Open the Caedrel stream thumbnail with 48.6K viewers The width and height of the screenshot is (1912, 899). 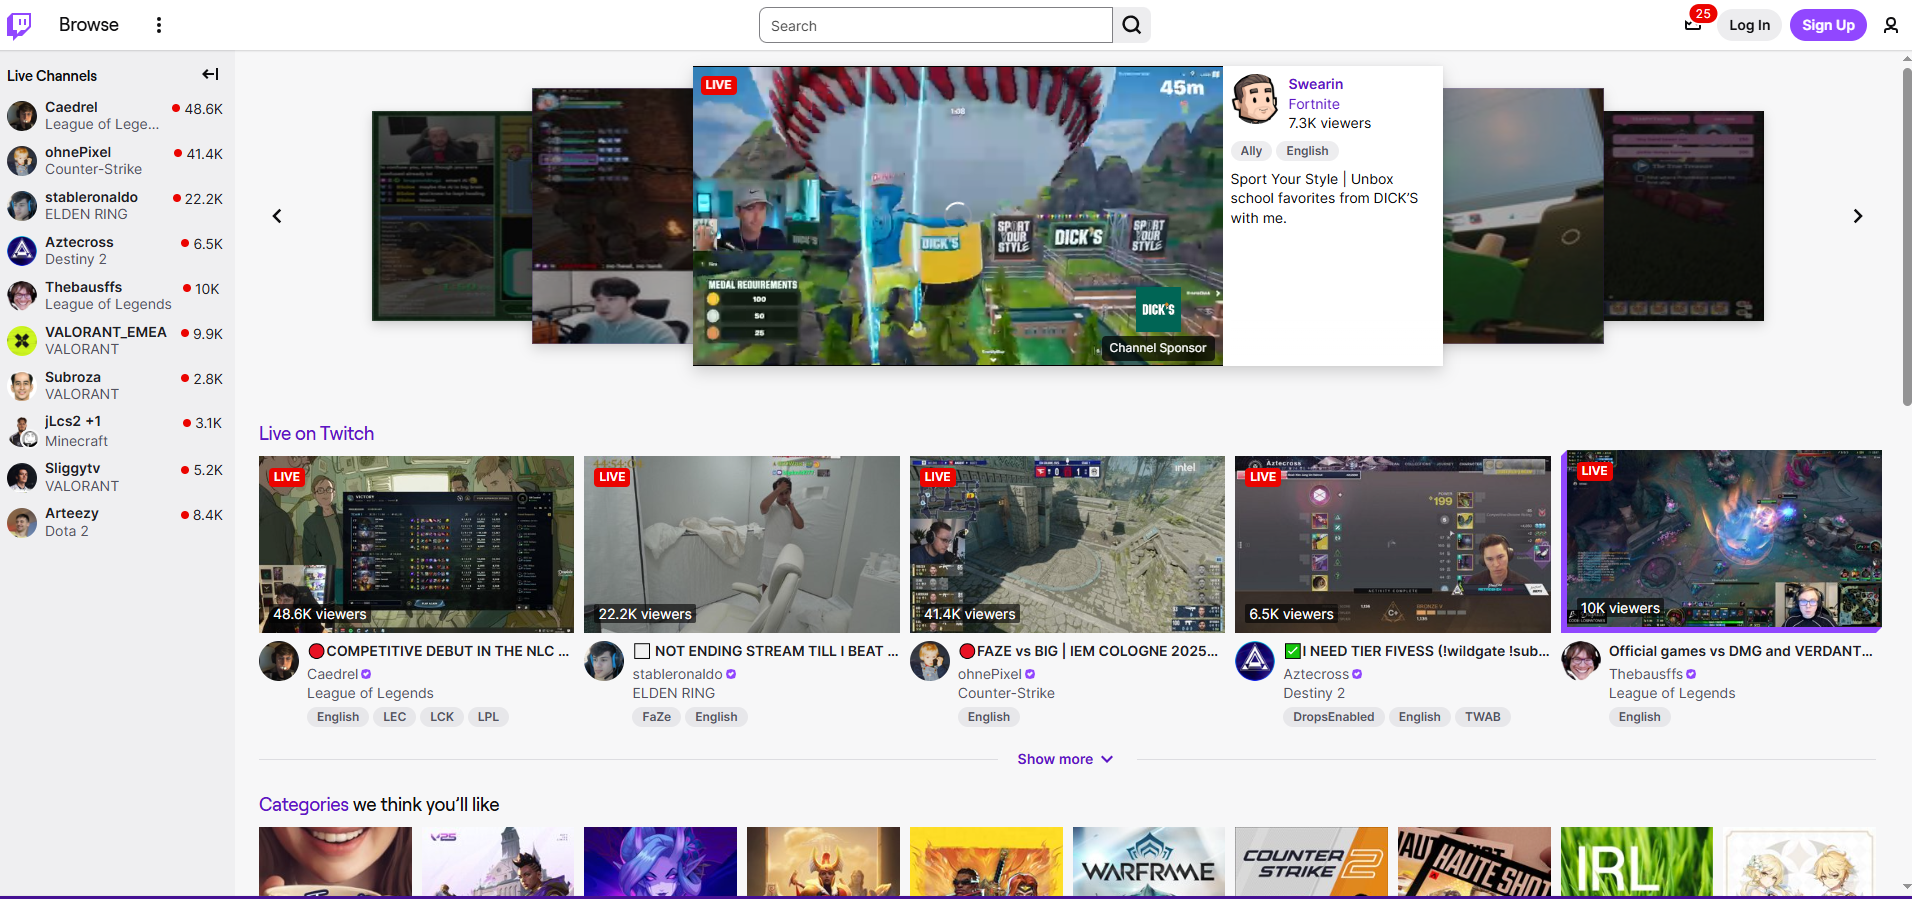(x=416, y=544)
